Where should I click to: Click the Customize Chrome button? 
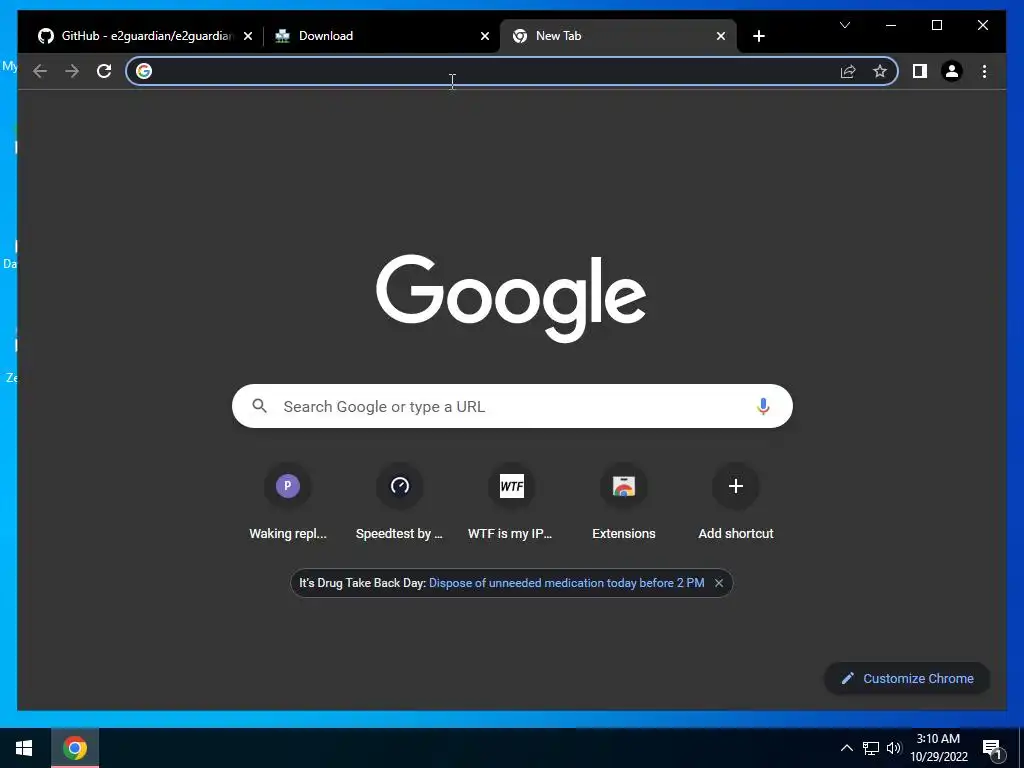point(907,679)
